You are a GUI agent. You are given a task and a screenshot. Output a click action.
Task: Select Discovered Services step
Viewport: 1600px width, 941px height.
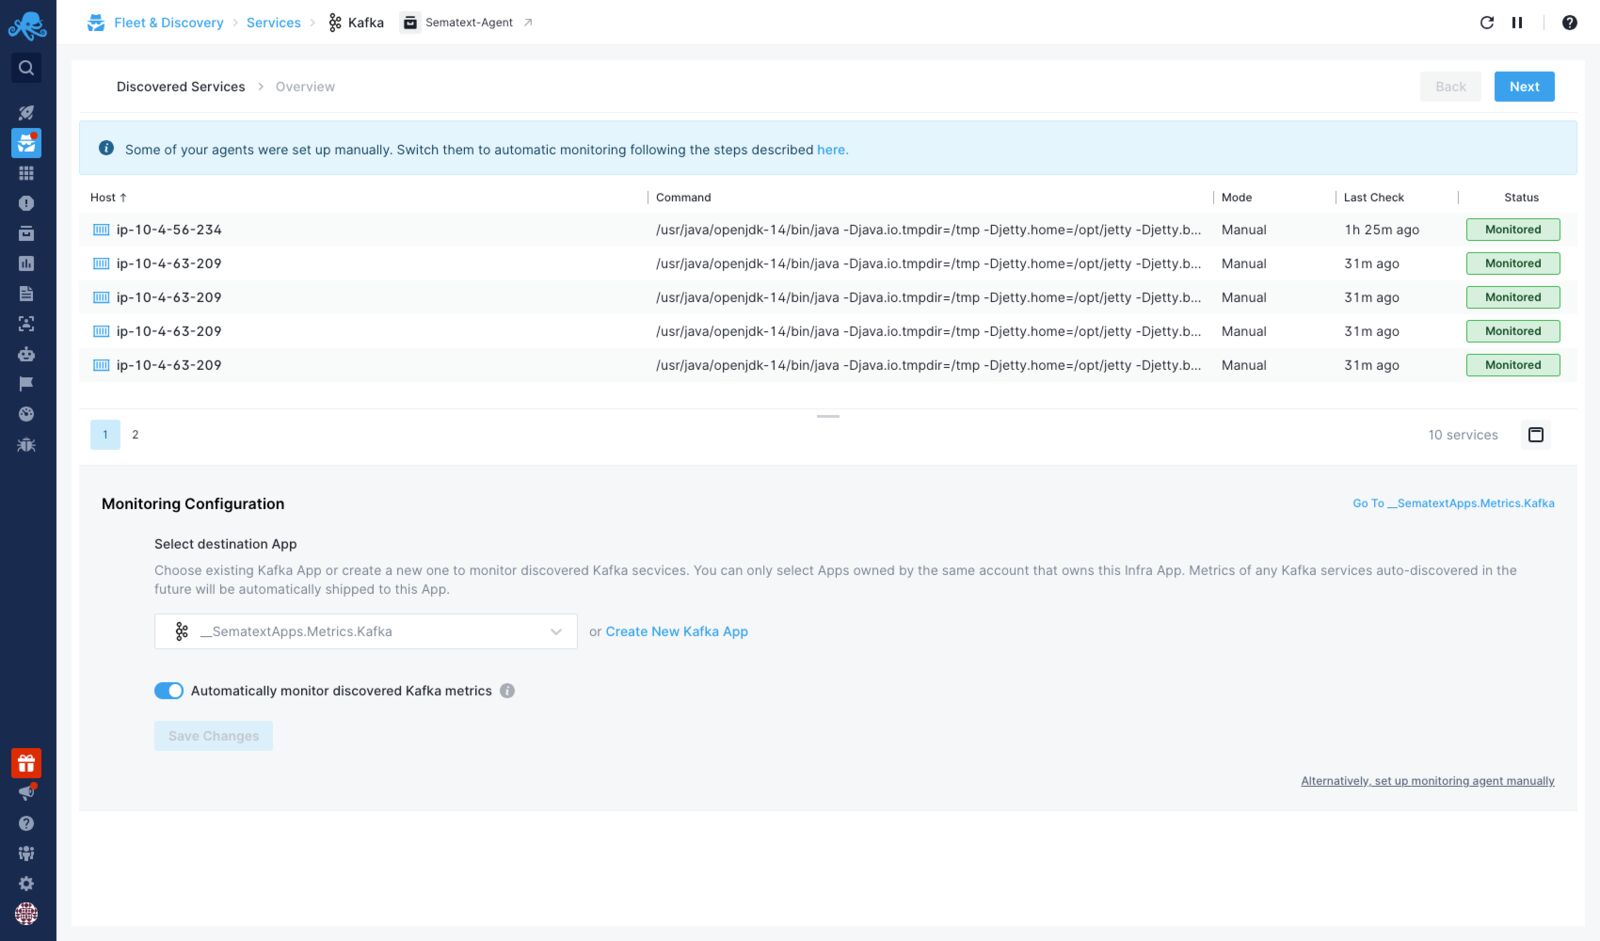pyautogui.click(x=181, y=86)
